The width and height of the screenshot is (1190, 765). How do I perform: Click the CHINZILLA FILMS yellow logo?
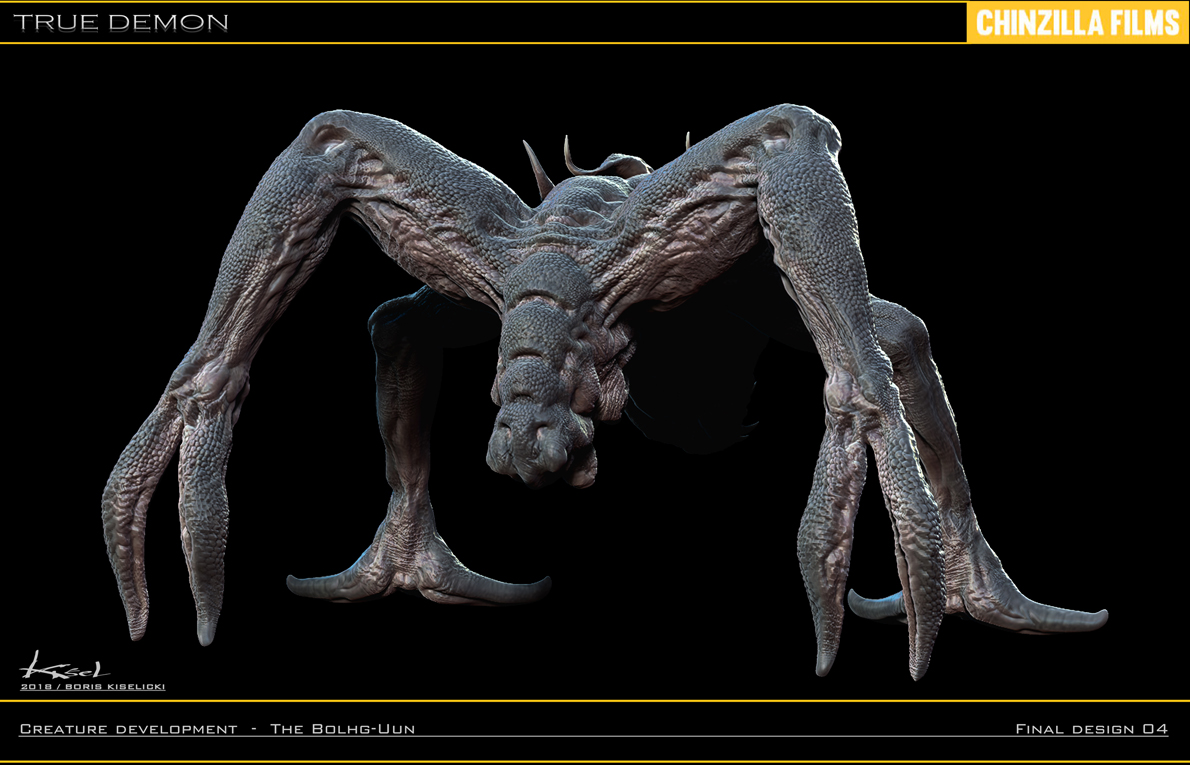click(x=1078, y=22)
